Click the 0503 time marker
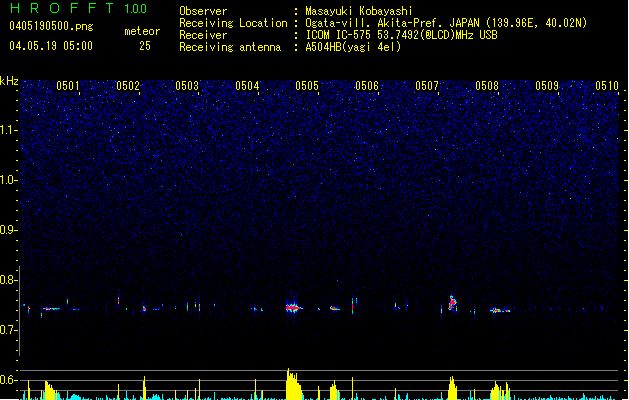 click(187, 86)
